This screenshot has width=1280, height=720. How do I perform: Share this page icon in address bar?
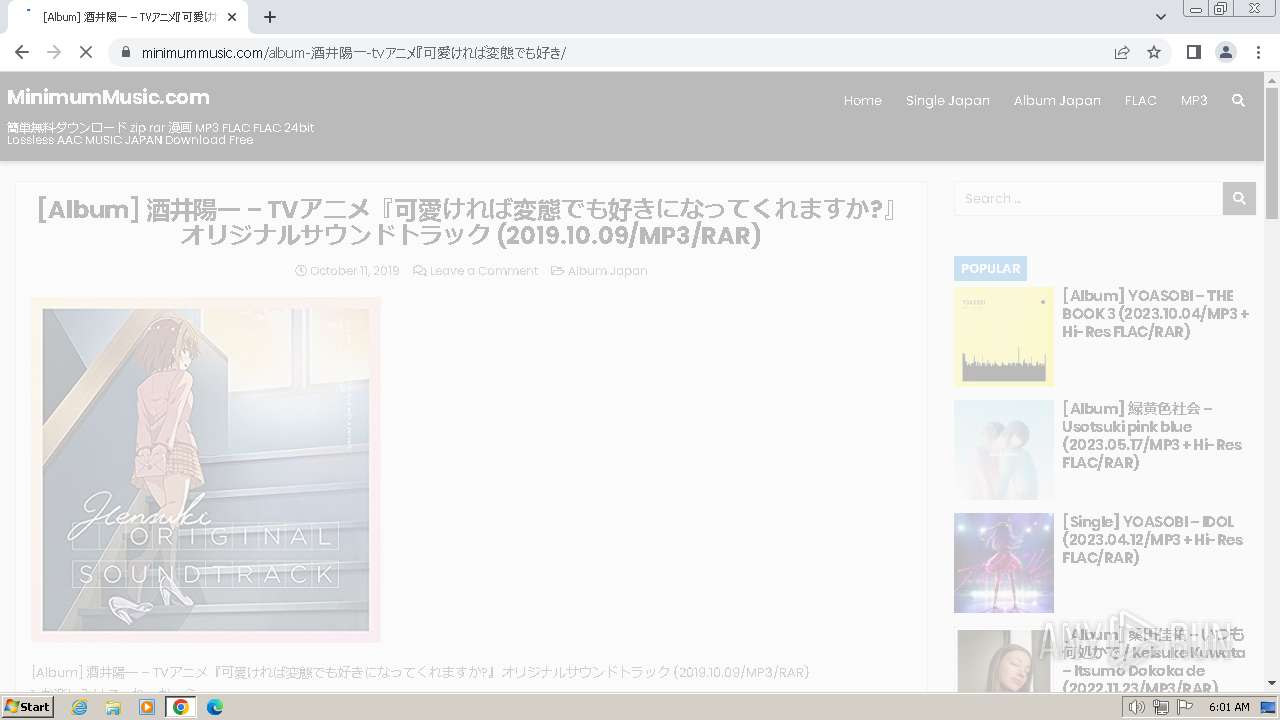[1122, 52]
